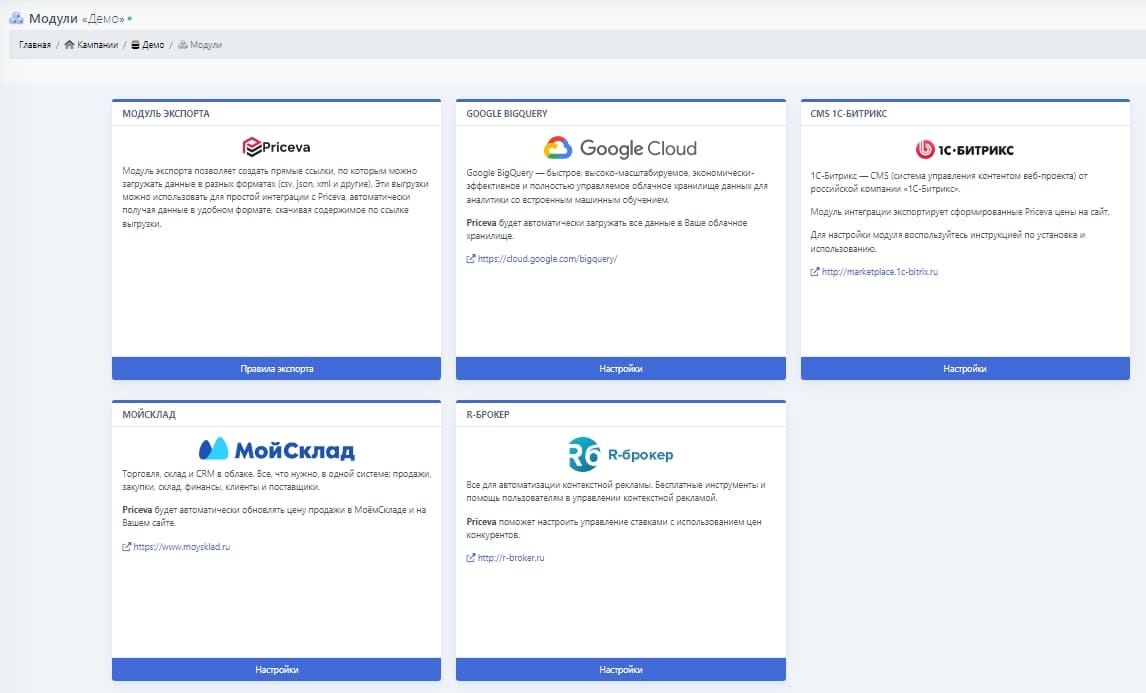The width and height of the screenshot is (1146, 693).
Task: Open the r-broker.ru link
Action: tap(510, 558)
